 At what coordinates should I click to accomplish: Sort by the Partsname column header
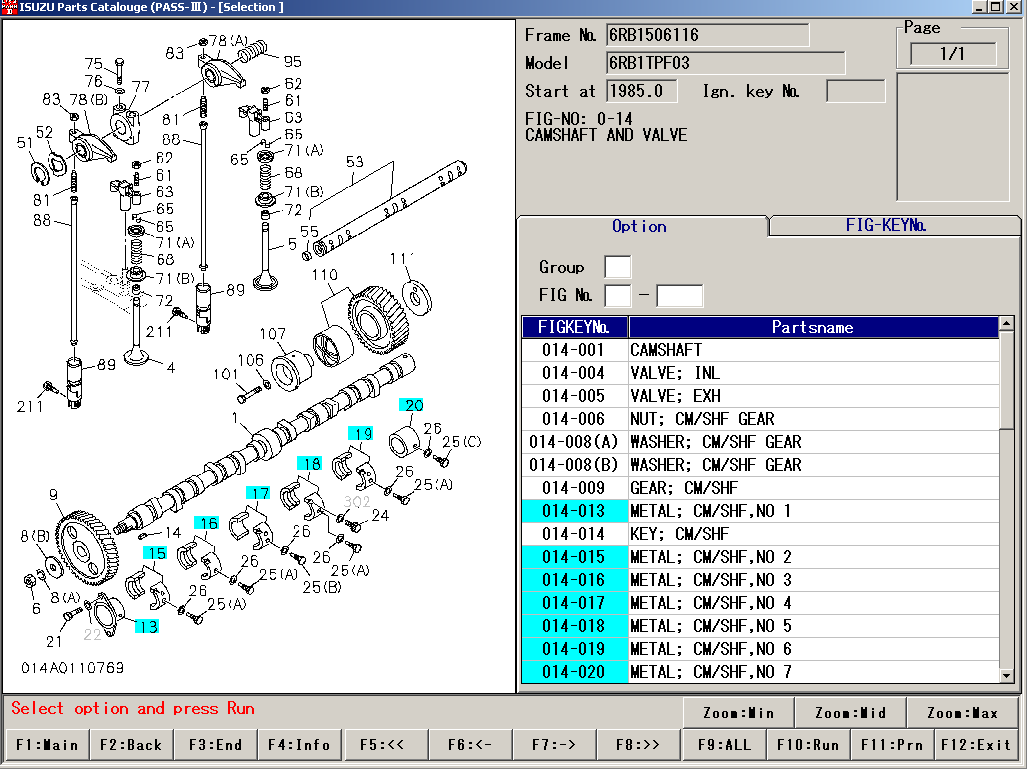(813, 327)
